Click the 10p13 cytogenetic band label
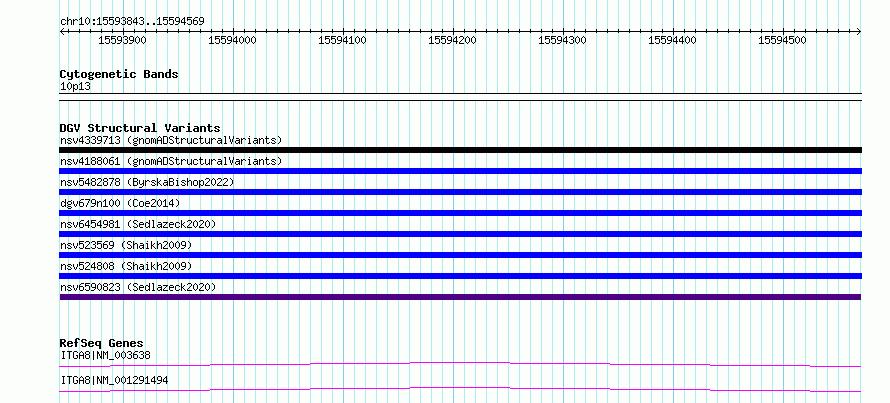This screenshot has height=403, width=890. coord(75,87)
